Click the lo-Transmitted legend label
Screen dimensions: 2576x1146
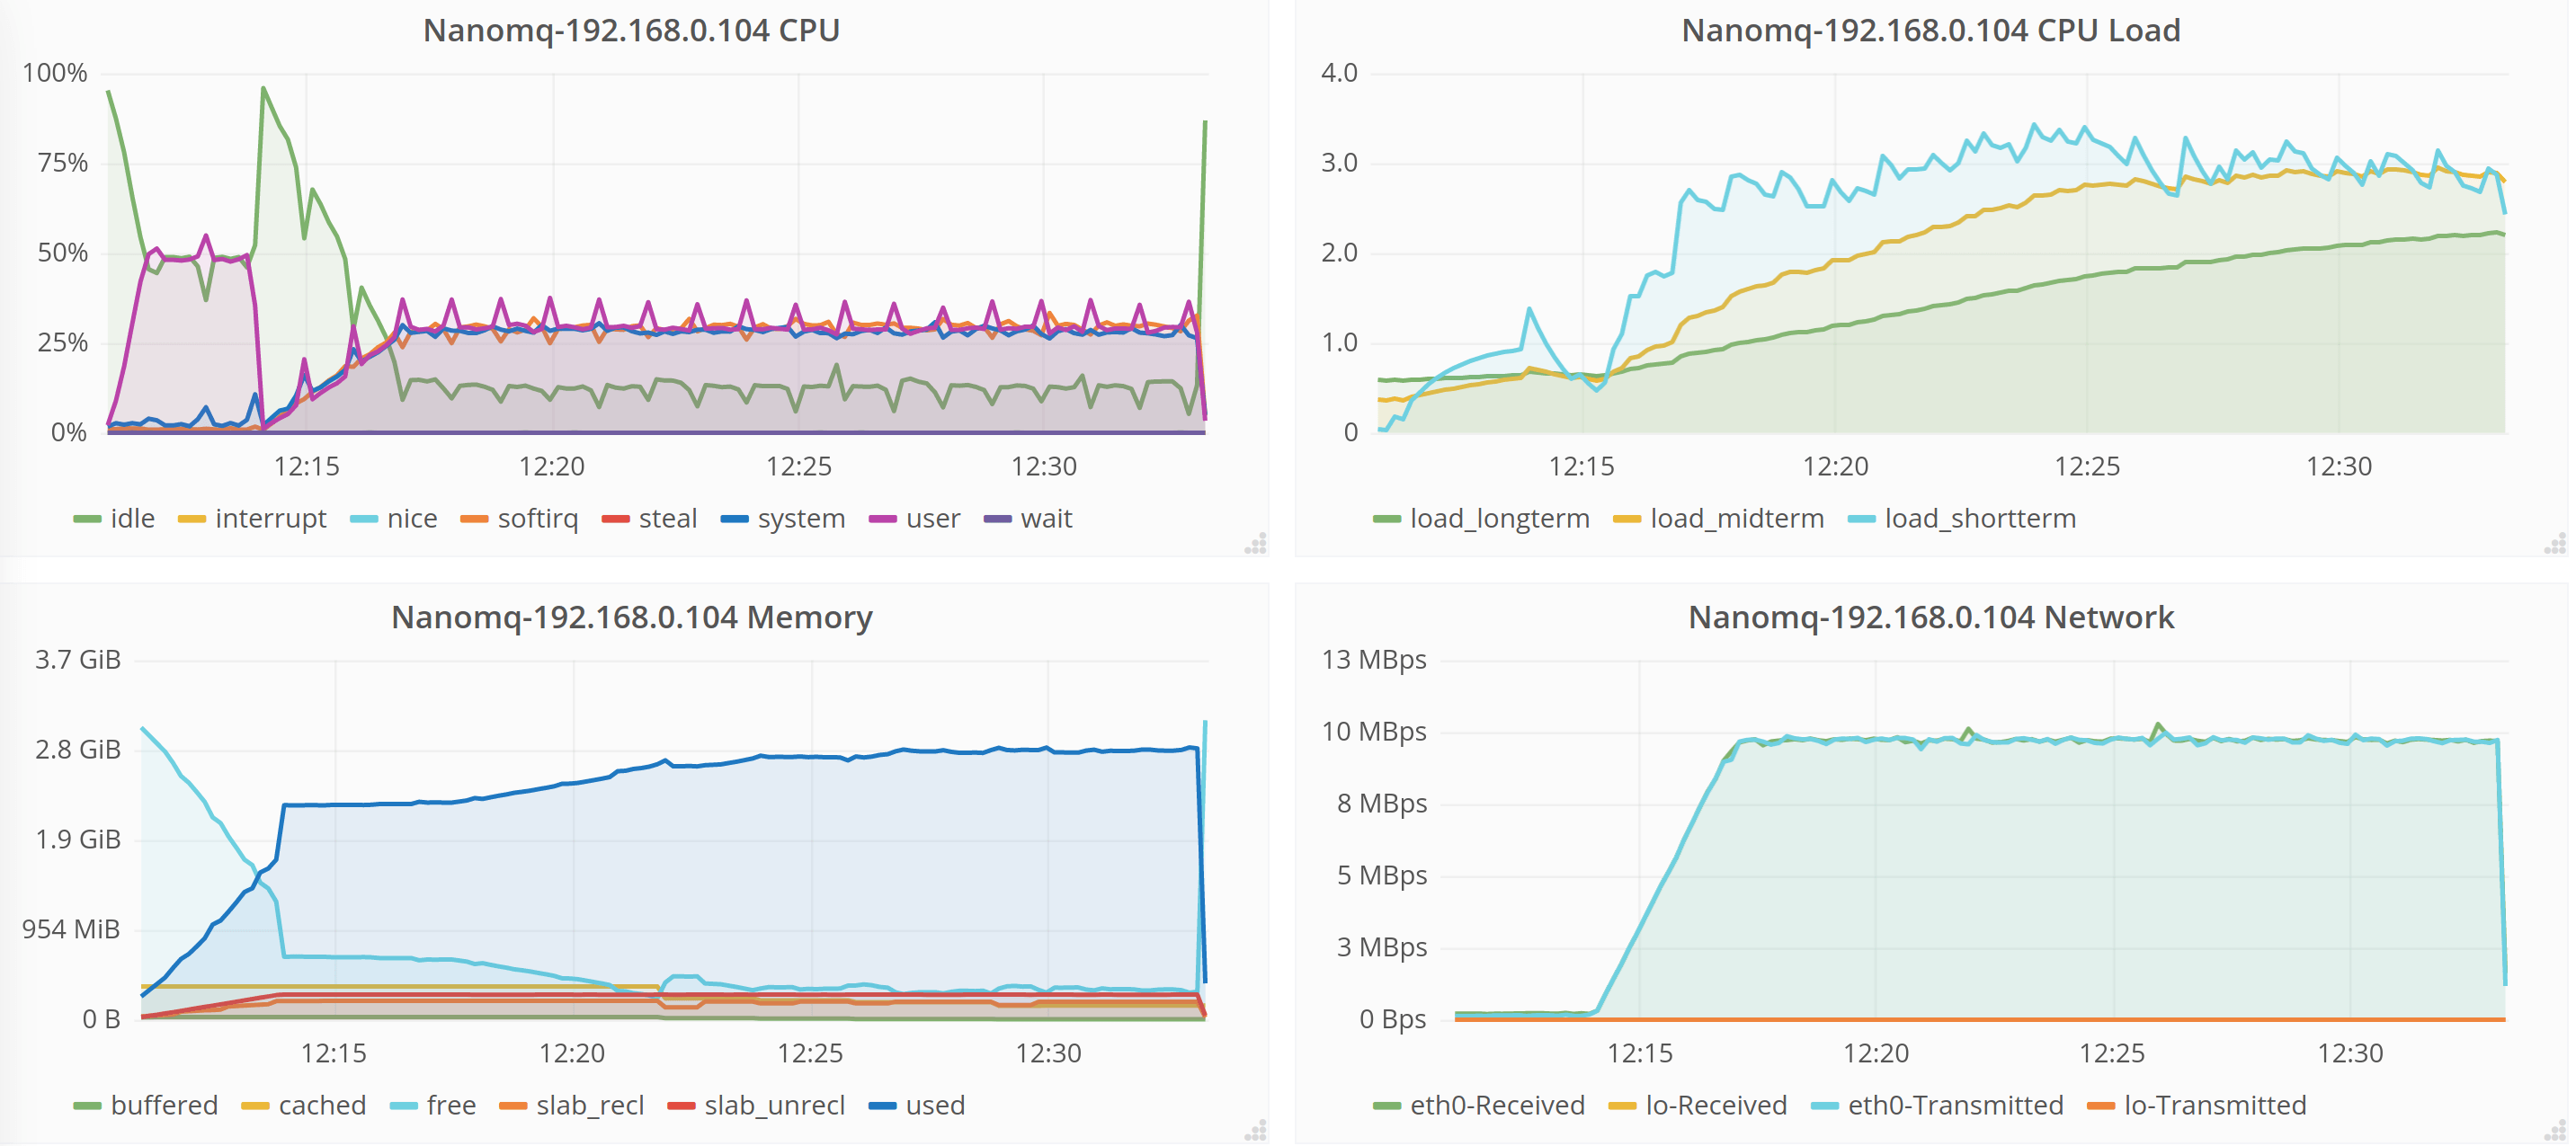tap(2214, 1106)
